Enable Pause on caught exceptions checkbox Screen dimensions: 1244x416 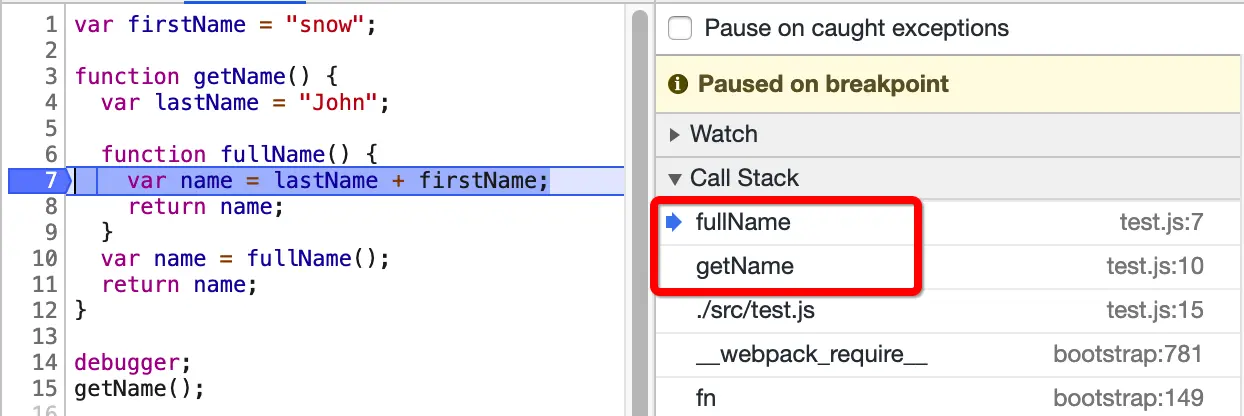(x=680, y=28)
